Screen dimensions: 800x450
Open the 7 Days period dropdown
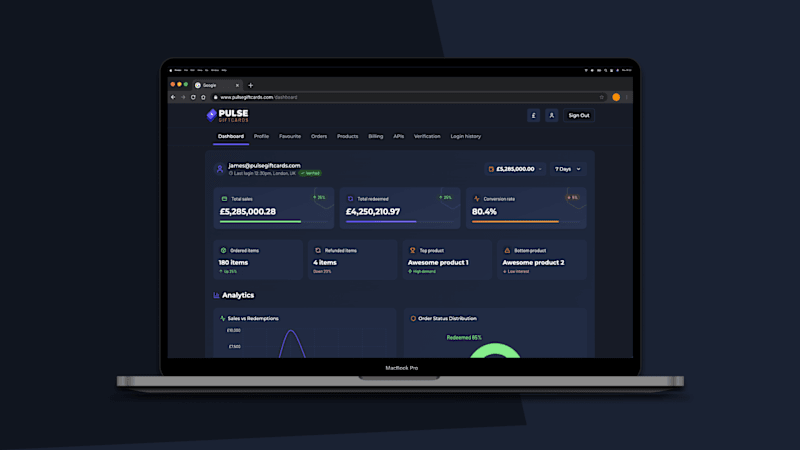pyautogui.click(x=567, y=169)
